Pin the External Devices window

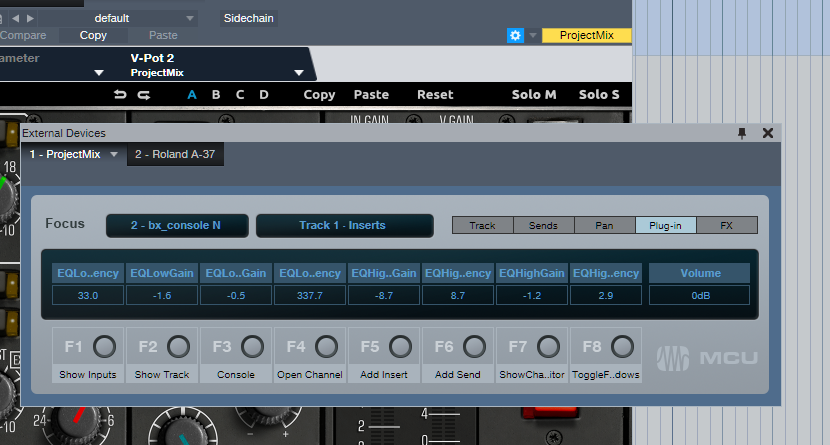[742, 133]
